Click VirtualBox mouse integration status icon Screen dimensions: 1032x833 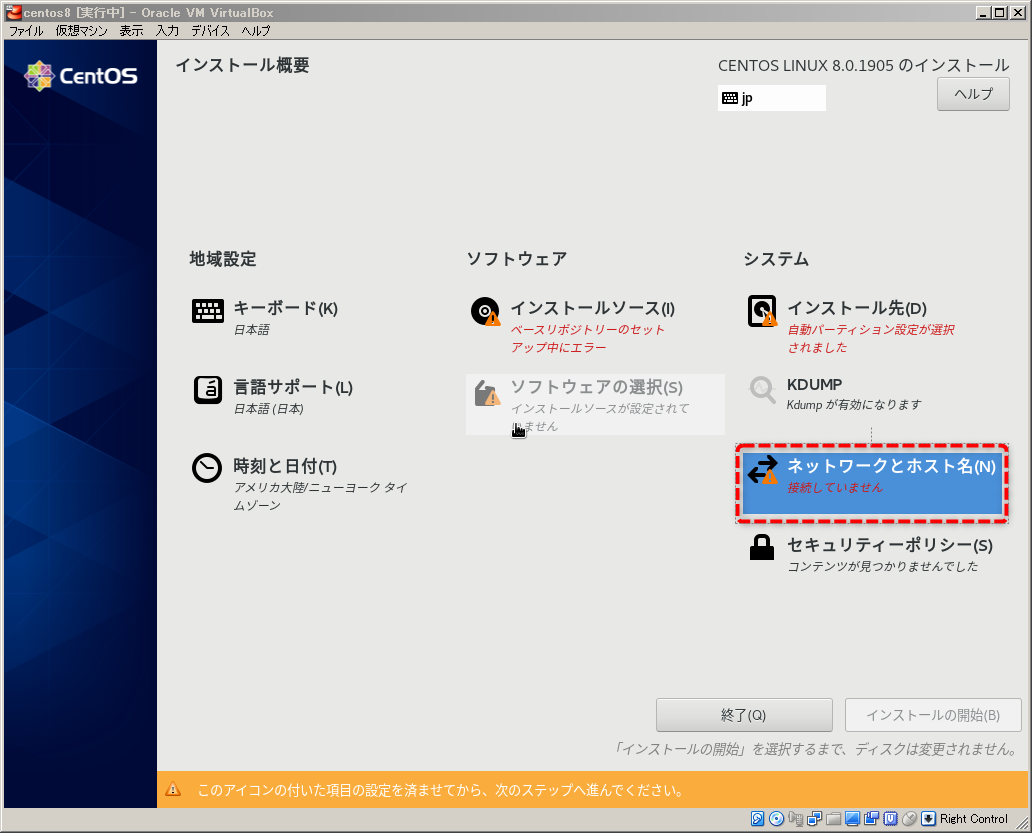tap(910, 819)
